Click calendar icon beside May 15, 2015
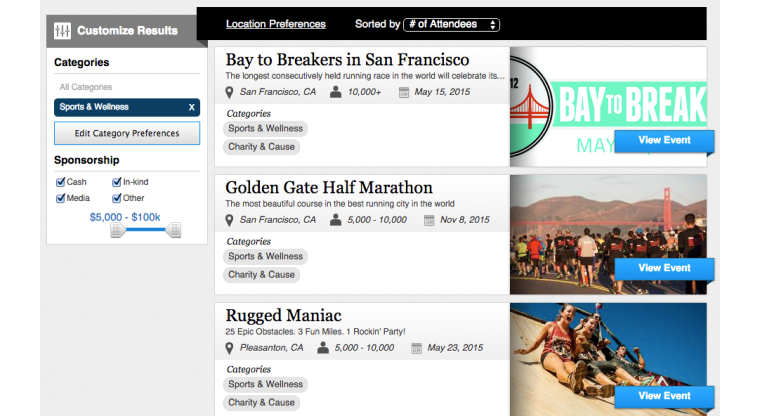Image resolution: width=760 pixels, height=416 pixels. pos(404,92)
